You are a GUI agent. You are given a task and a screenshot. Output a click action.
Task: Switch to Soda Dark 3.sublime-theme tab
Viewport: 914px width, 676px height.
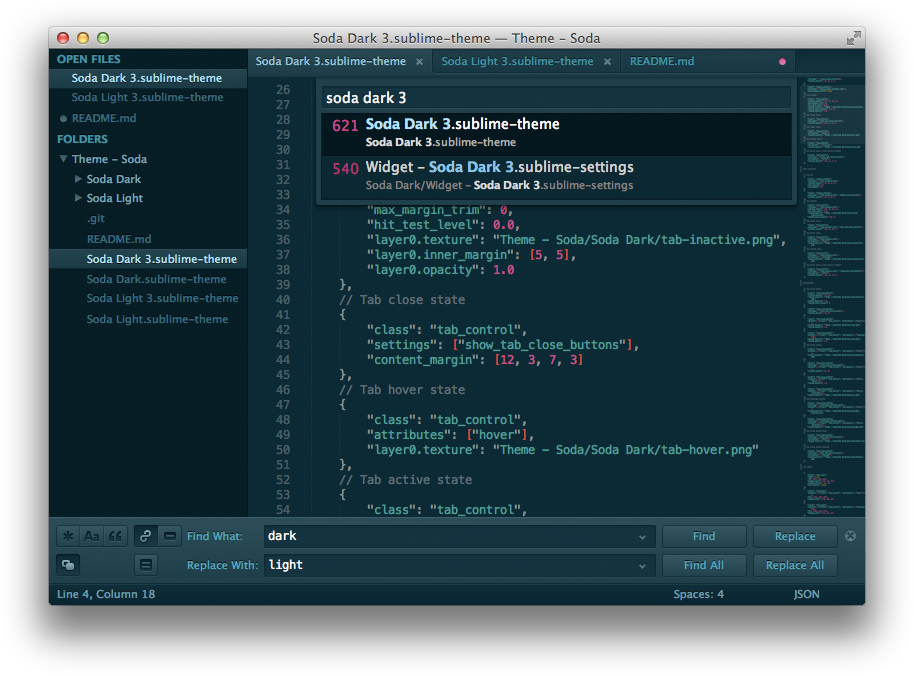[x=331, y=61]
